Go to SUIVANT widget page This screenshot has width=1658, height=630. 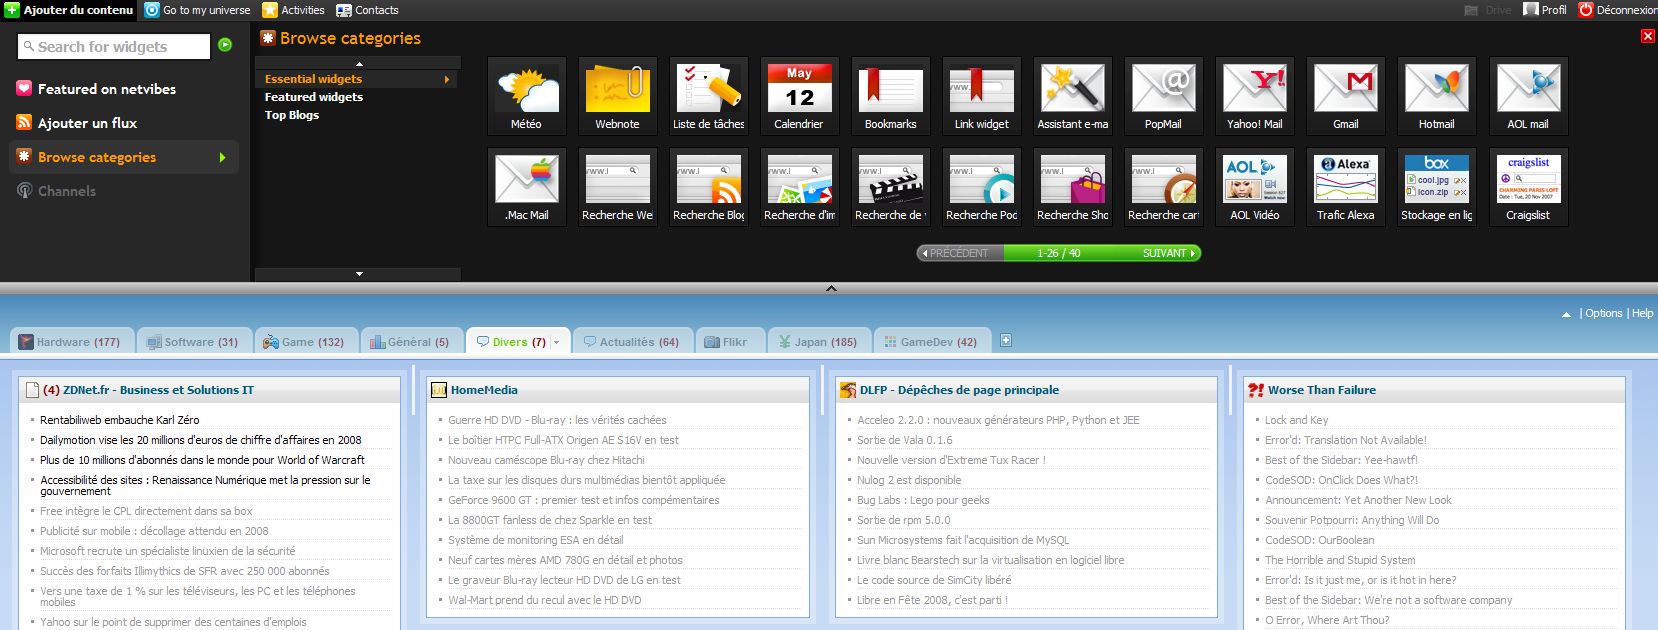1169,253
